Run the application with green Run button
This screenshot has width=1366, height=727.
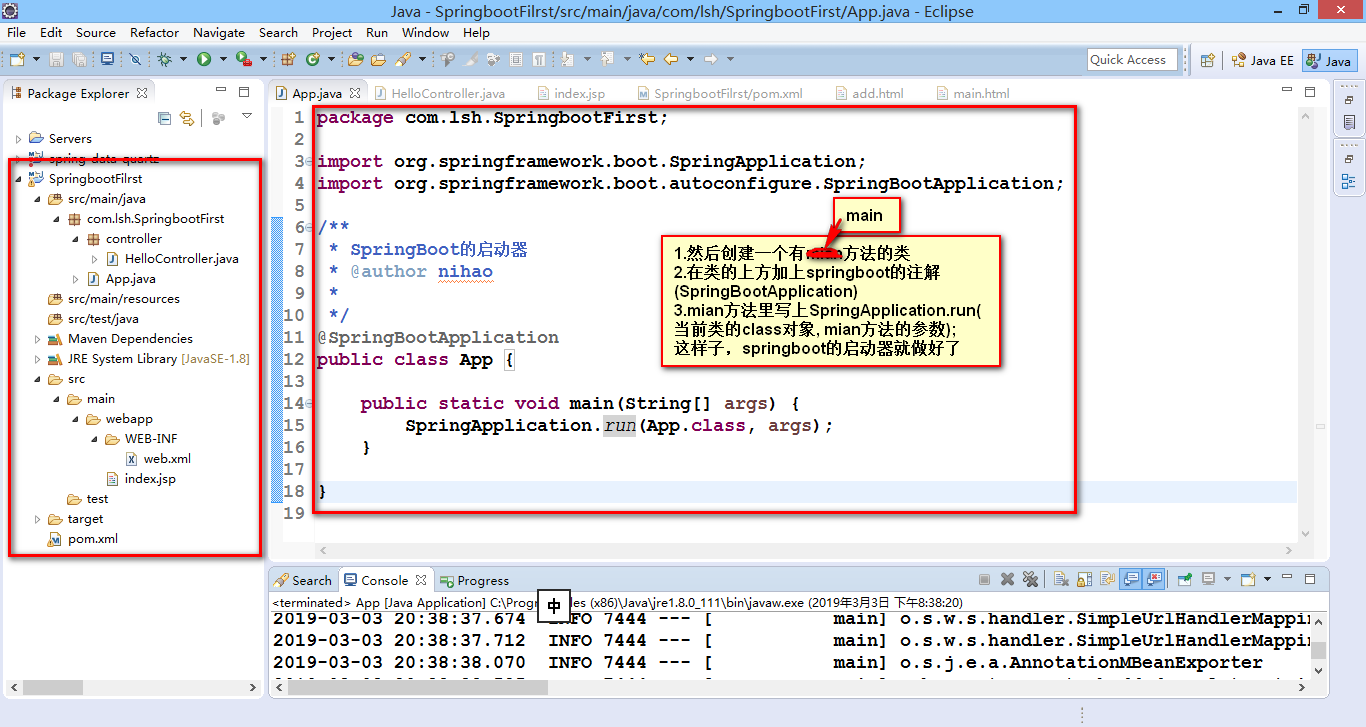204,60
